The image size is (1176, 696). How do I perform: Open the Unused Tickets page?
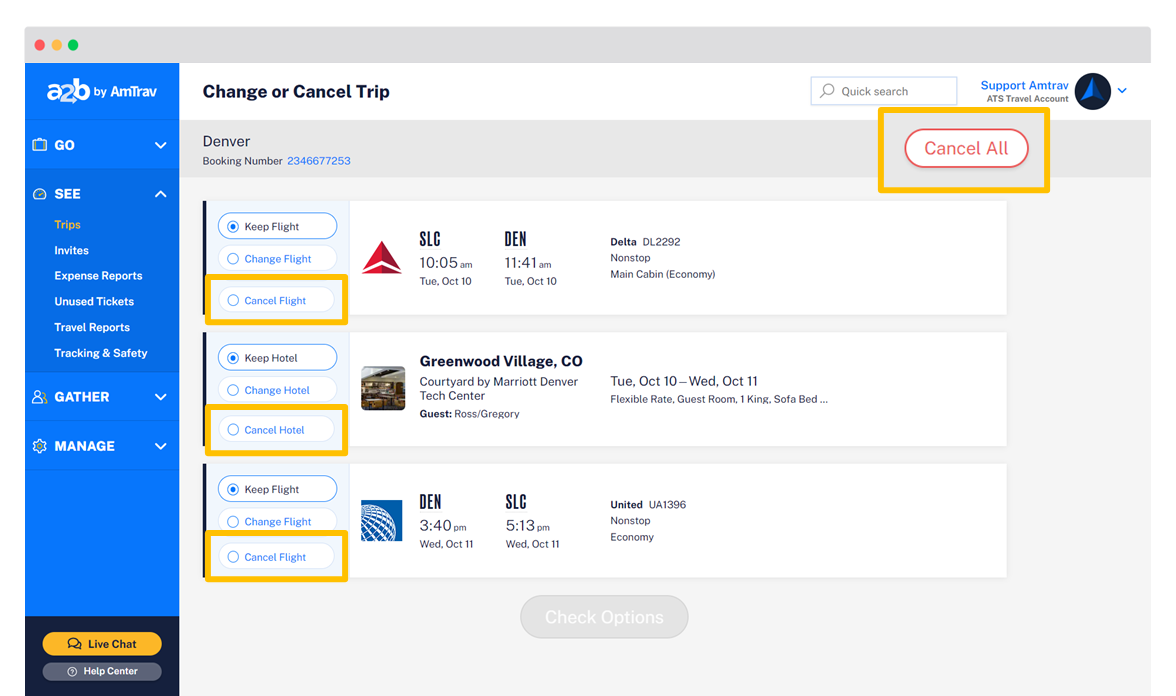(x=93, y=301)
